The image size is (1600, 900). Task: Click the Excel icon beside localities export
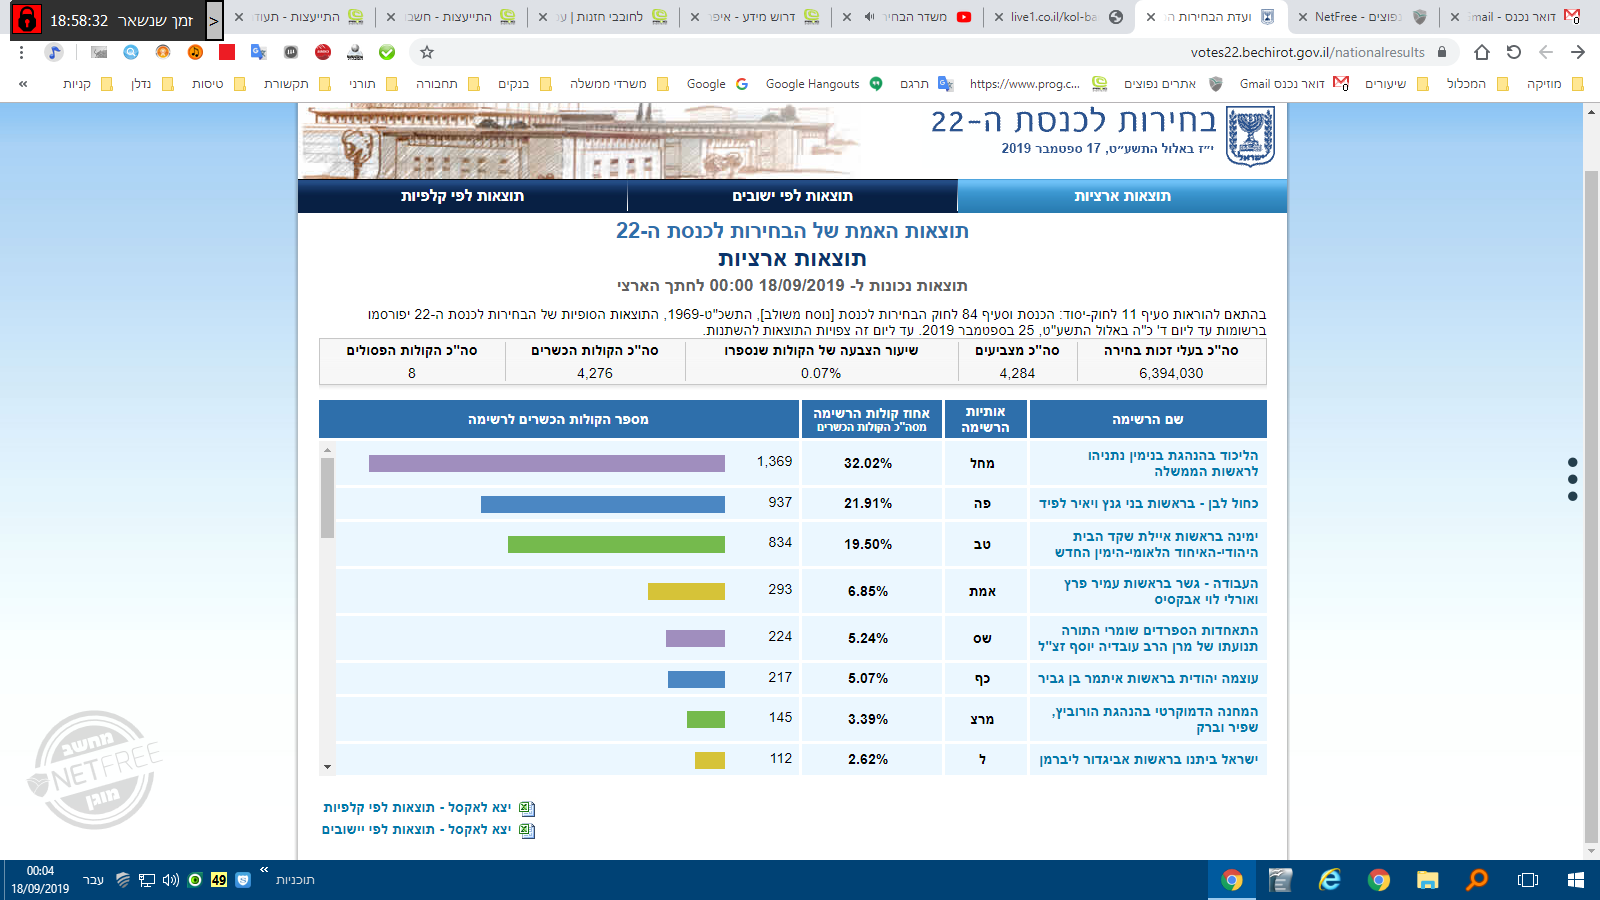(527, 830)
